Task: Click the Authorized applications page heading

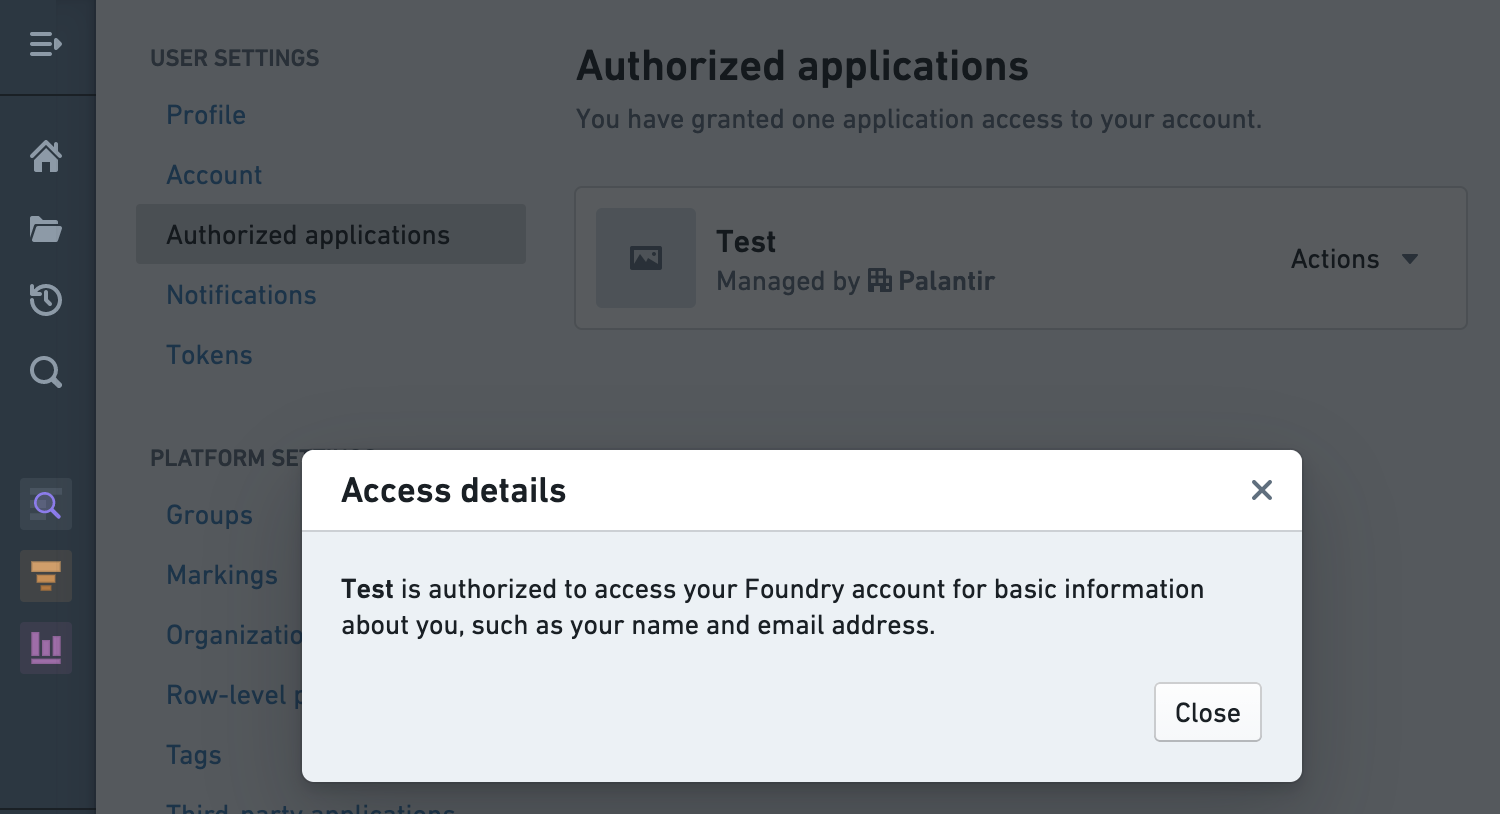Action: (x=802, y=66)
